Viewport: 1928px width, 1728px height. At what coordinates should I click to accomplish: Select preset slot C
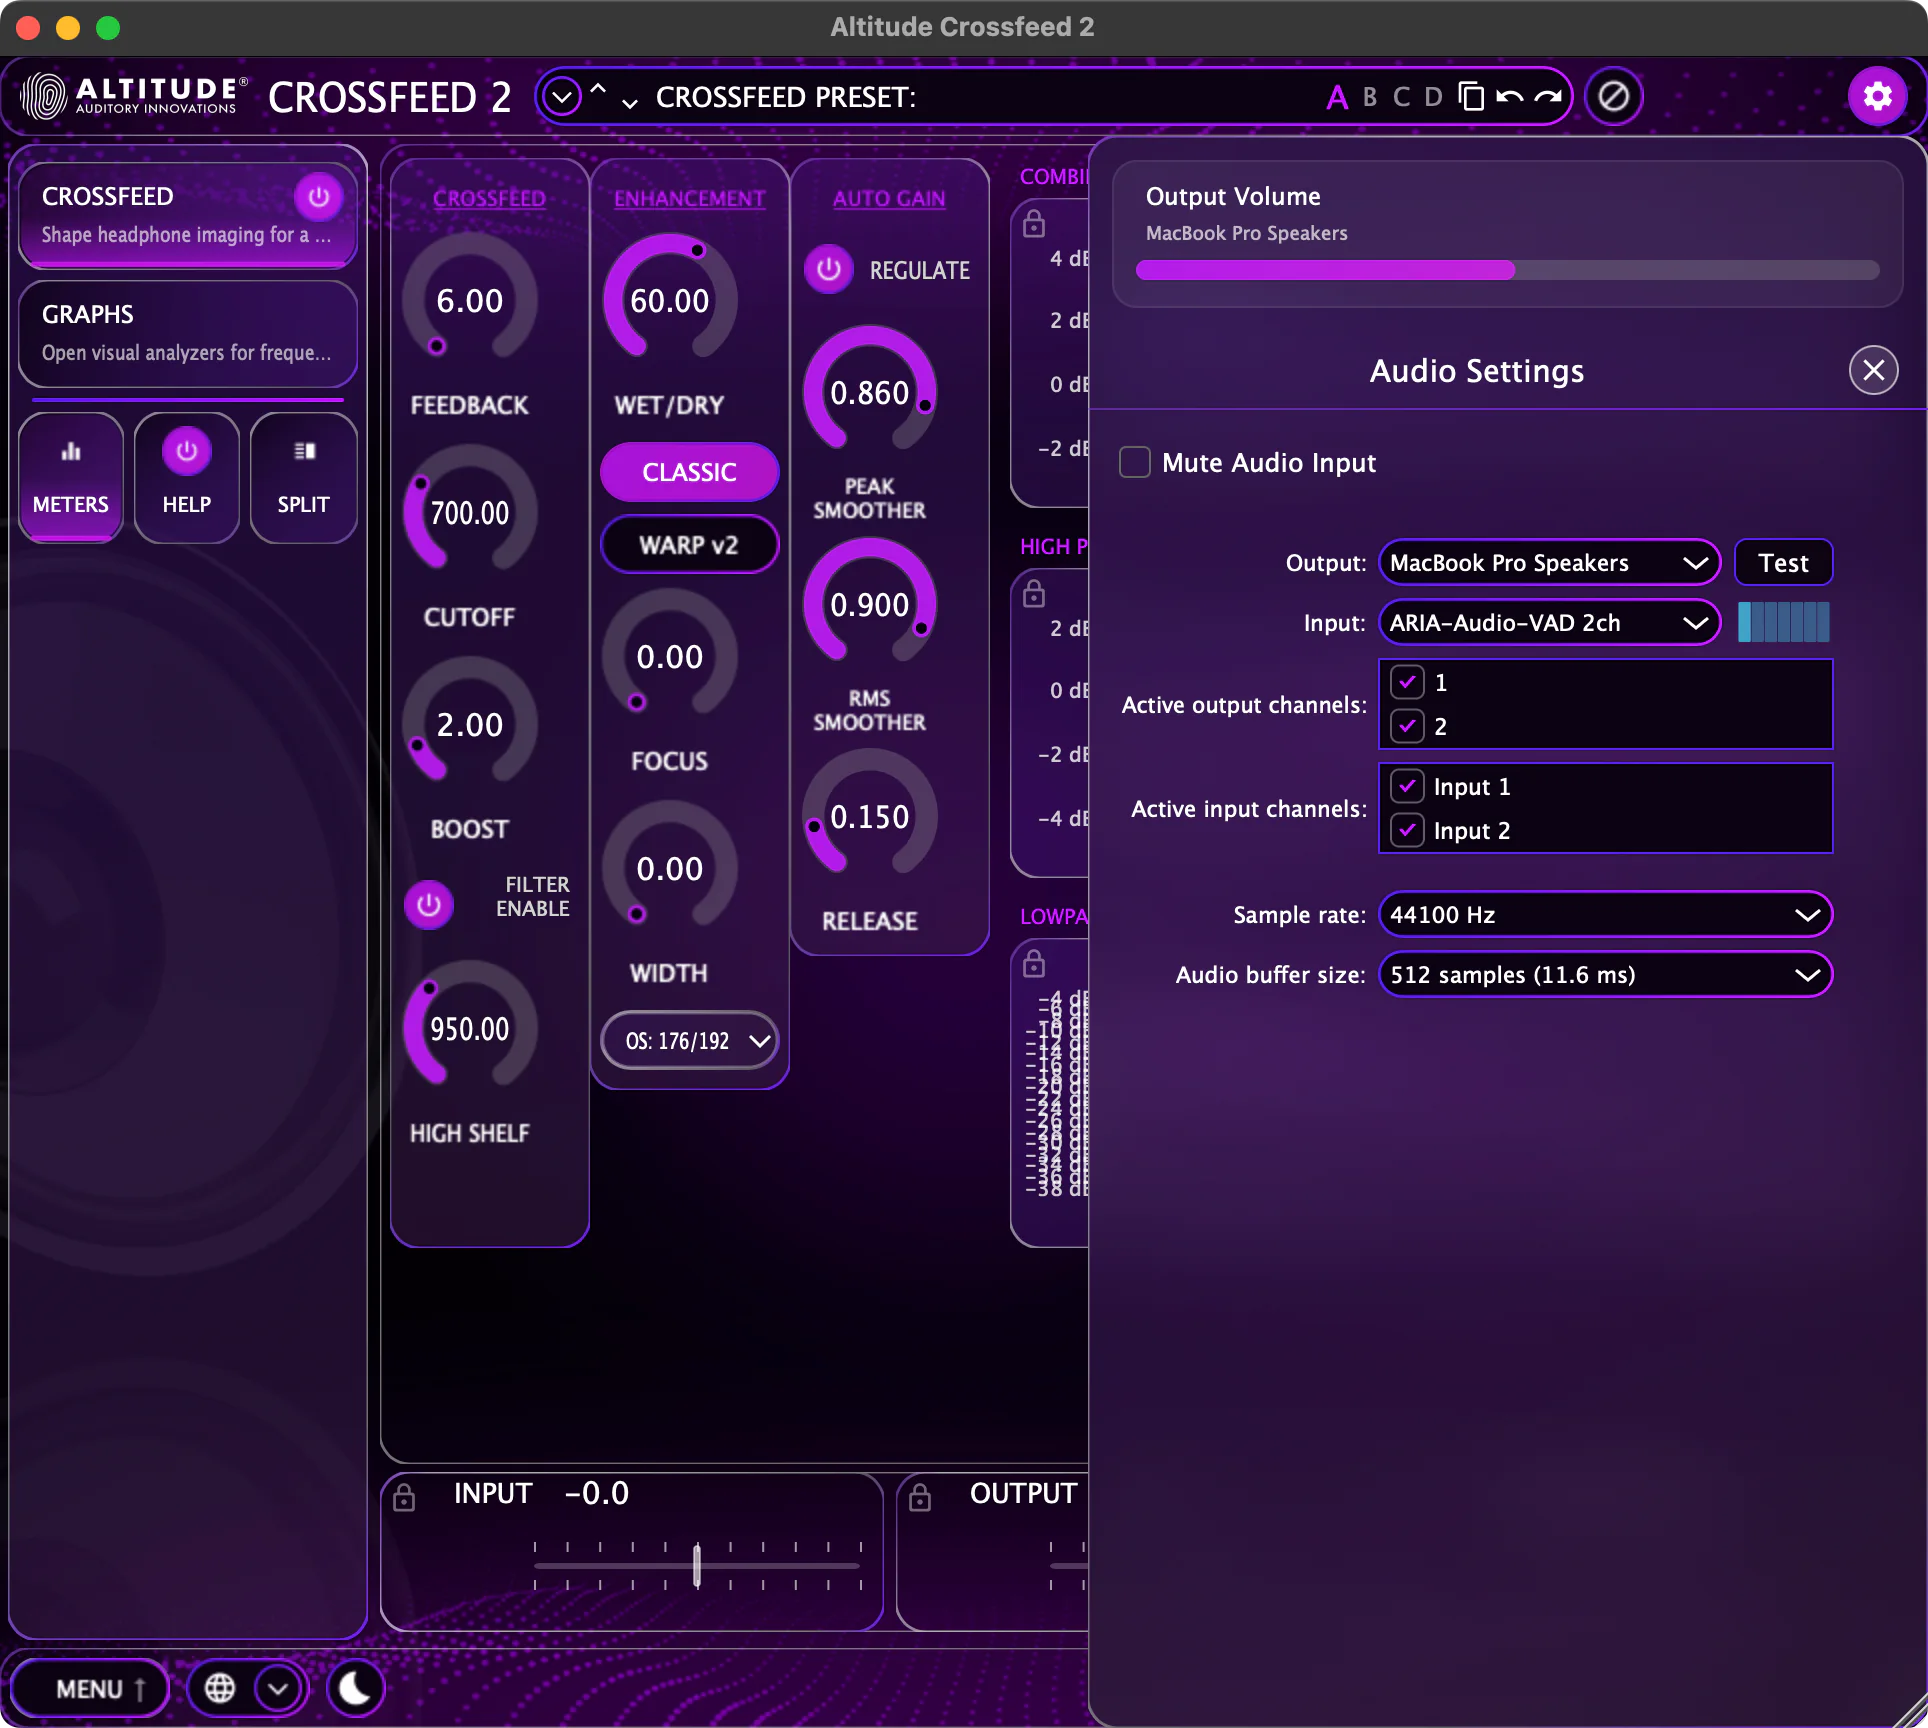(1402, 97)
